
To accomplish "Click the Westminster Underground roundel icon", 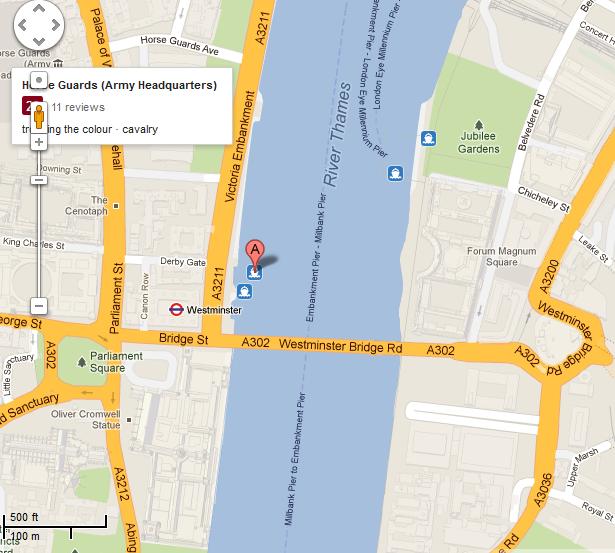I will (176, 309).
